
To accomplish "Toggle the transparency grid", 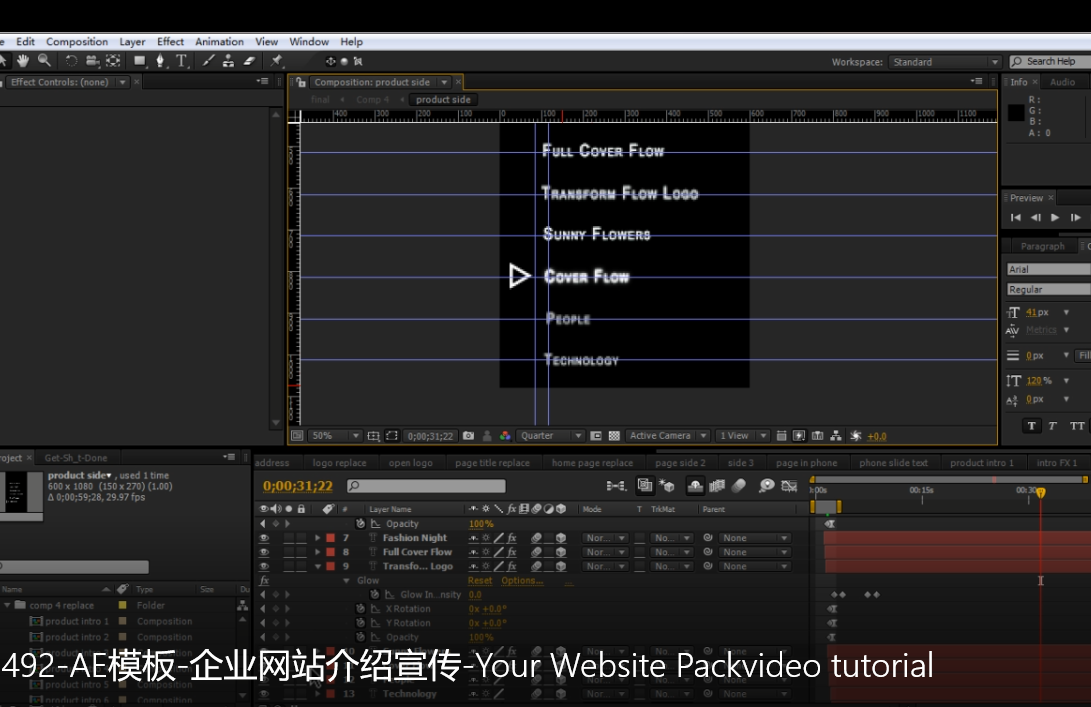I will click(614, 436).
